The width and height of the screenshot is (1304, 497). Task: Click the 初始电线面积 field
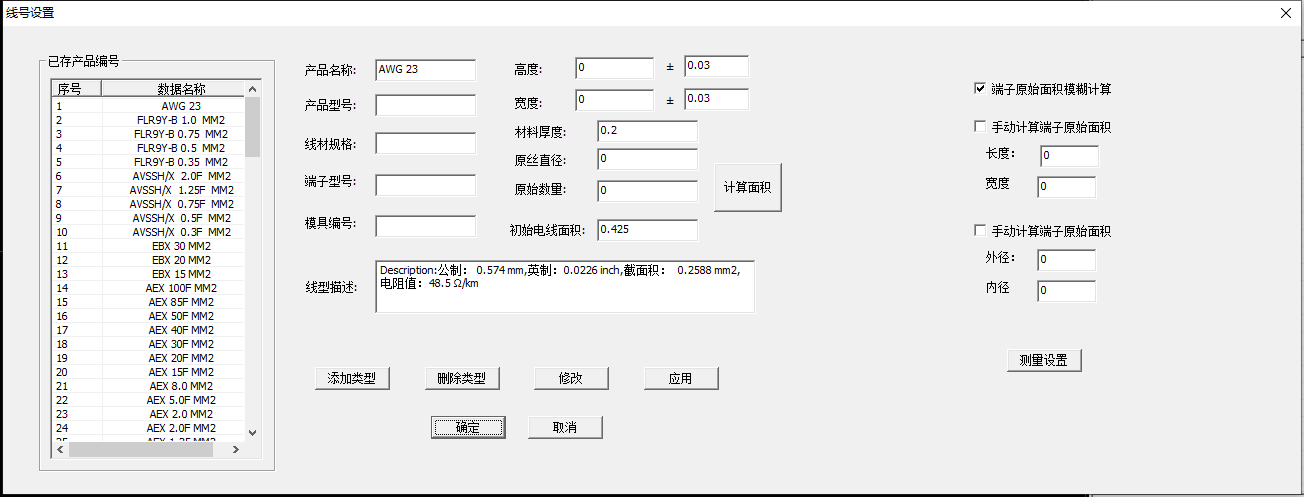point(647,230)
